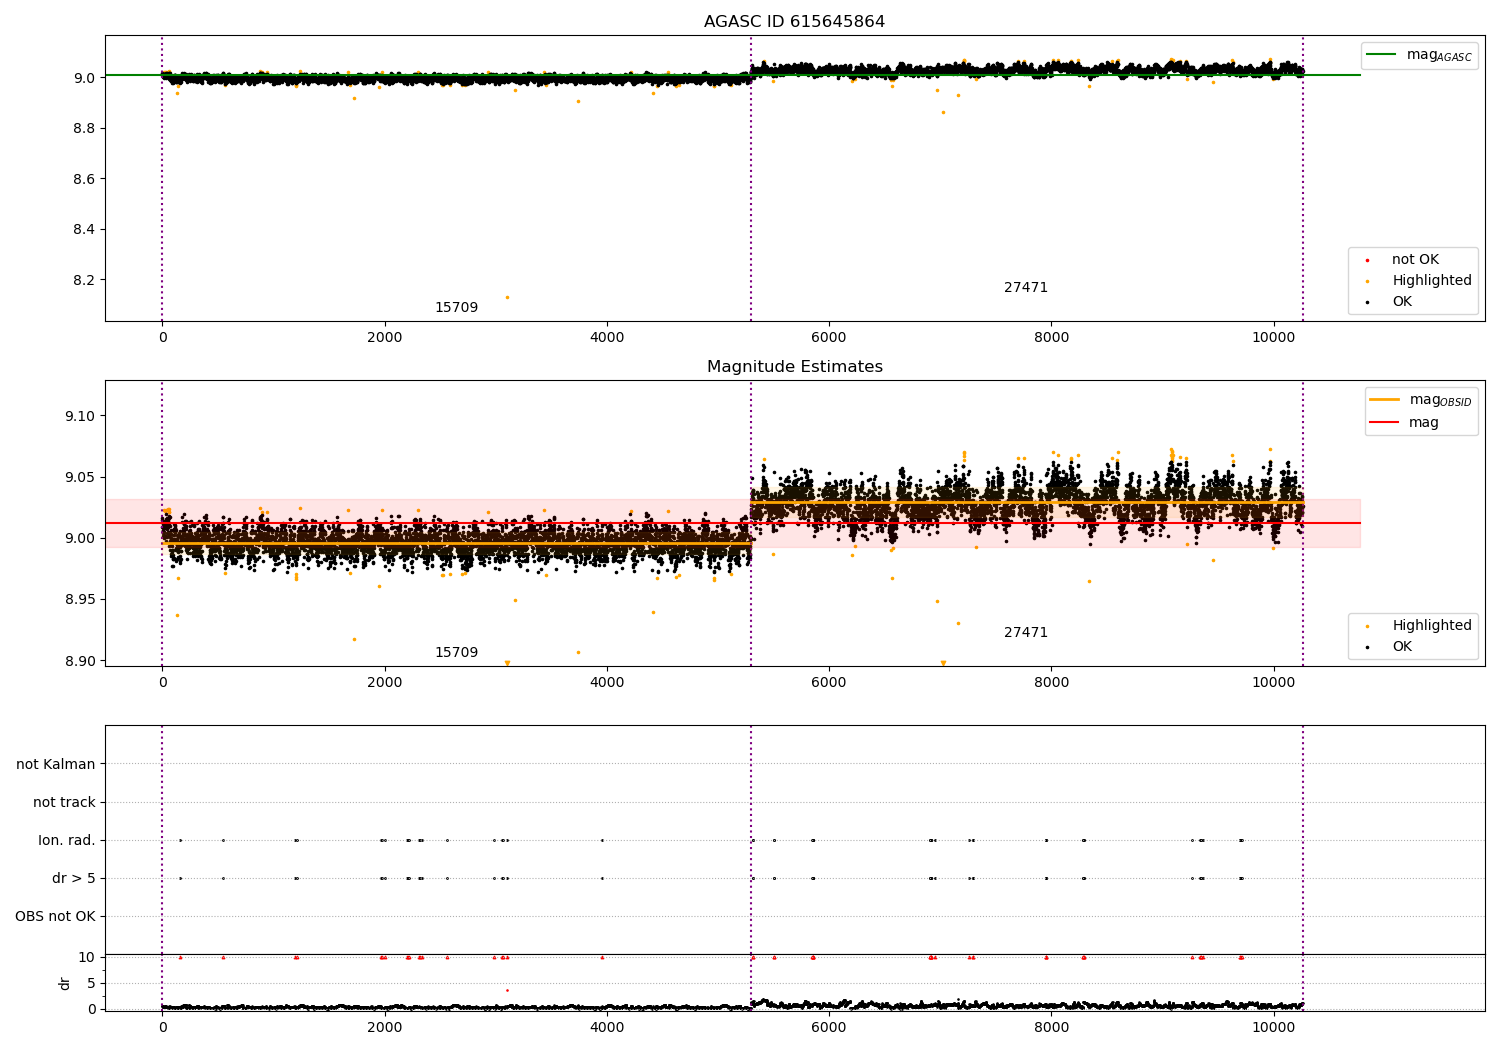This screenshot has width=1500, height=1050.
Task: Click the 8.2 tick on top plot y-axis
Action: pos(84,280)
